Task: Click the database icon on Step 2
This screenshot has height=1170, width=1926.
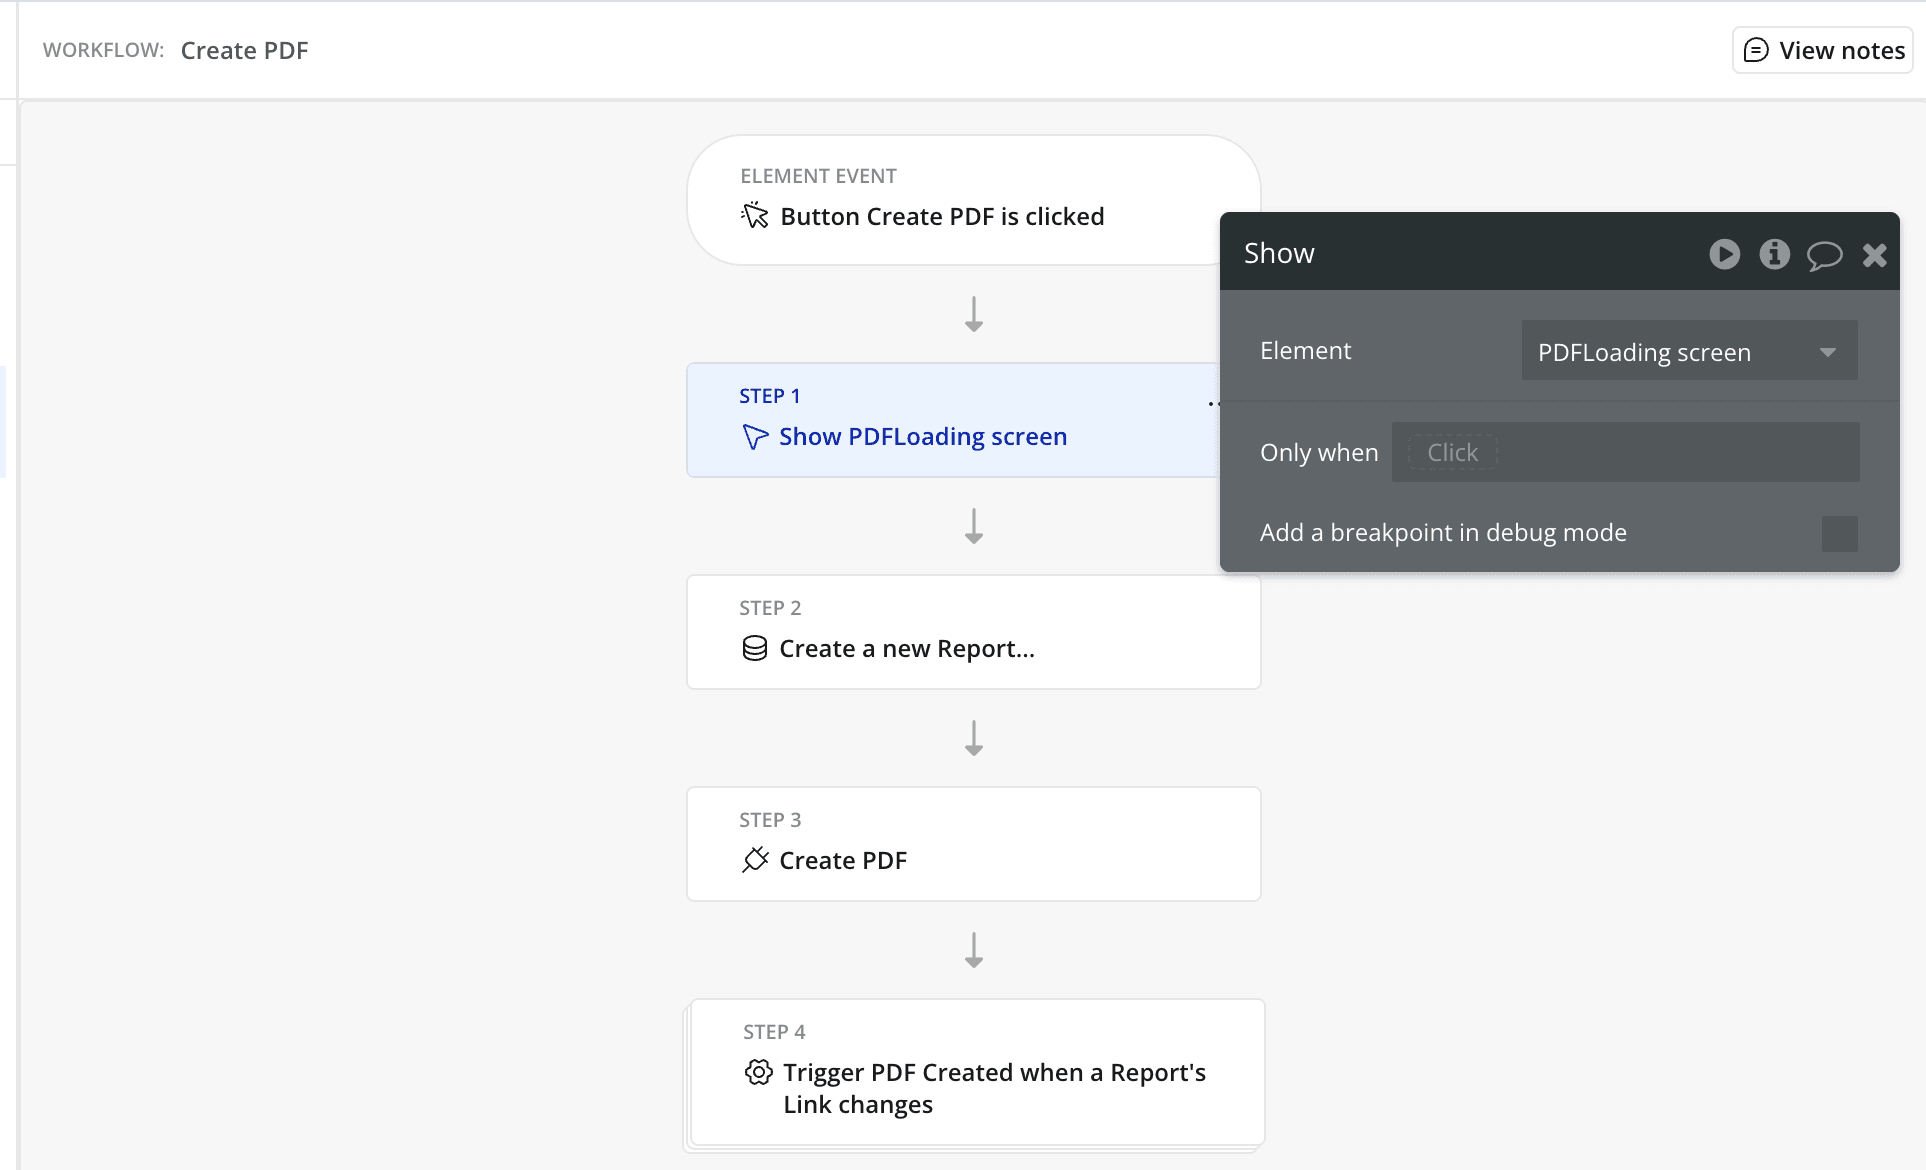Action: [x=755, y=649]
